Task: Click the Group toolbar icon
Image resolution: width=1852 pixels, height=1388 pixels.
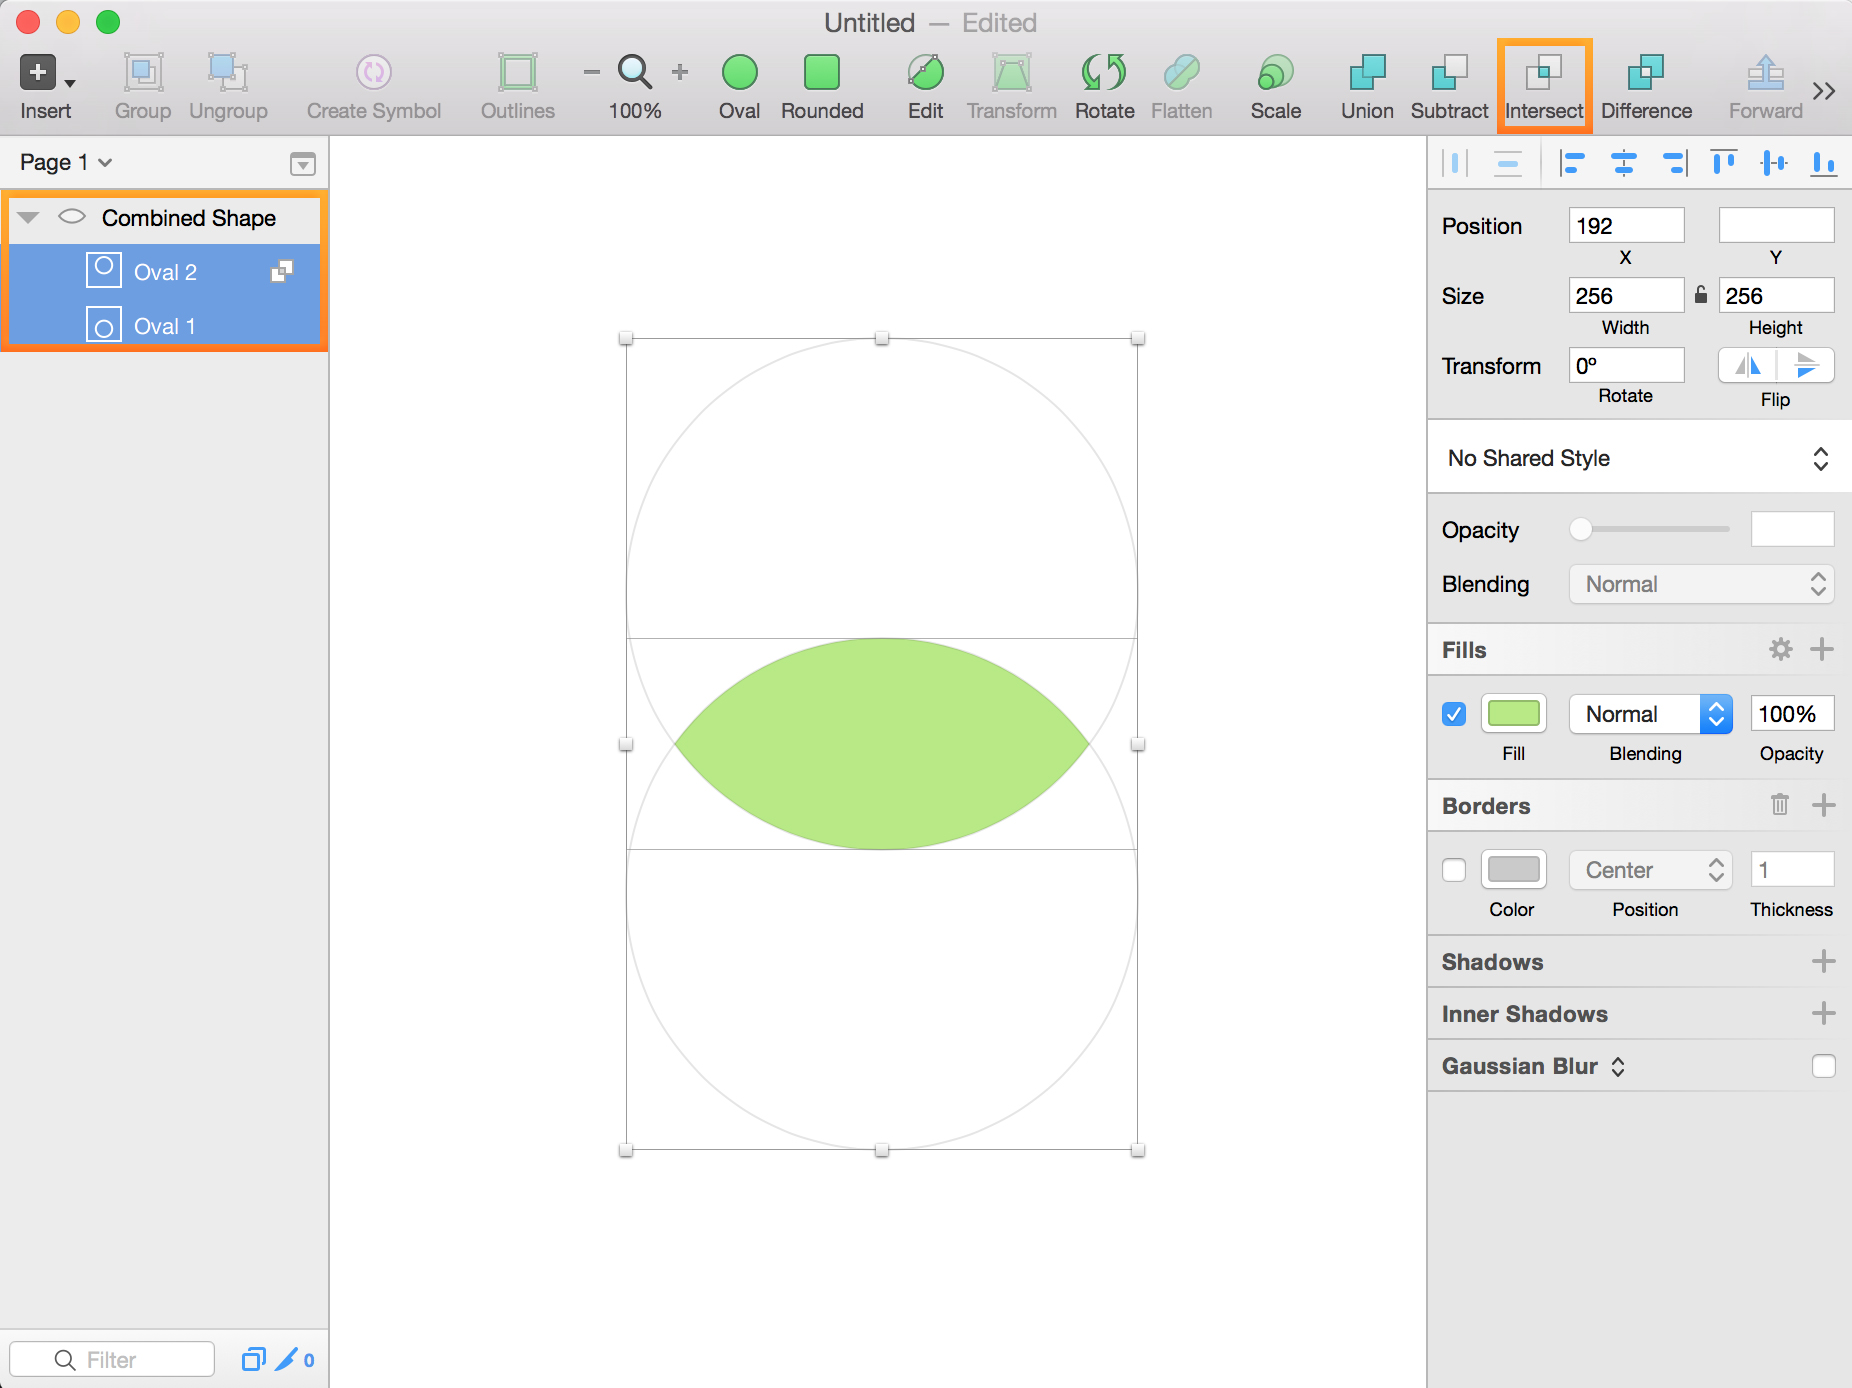Action: pyautogui.click(x=143, y=73)
